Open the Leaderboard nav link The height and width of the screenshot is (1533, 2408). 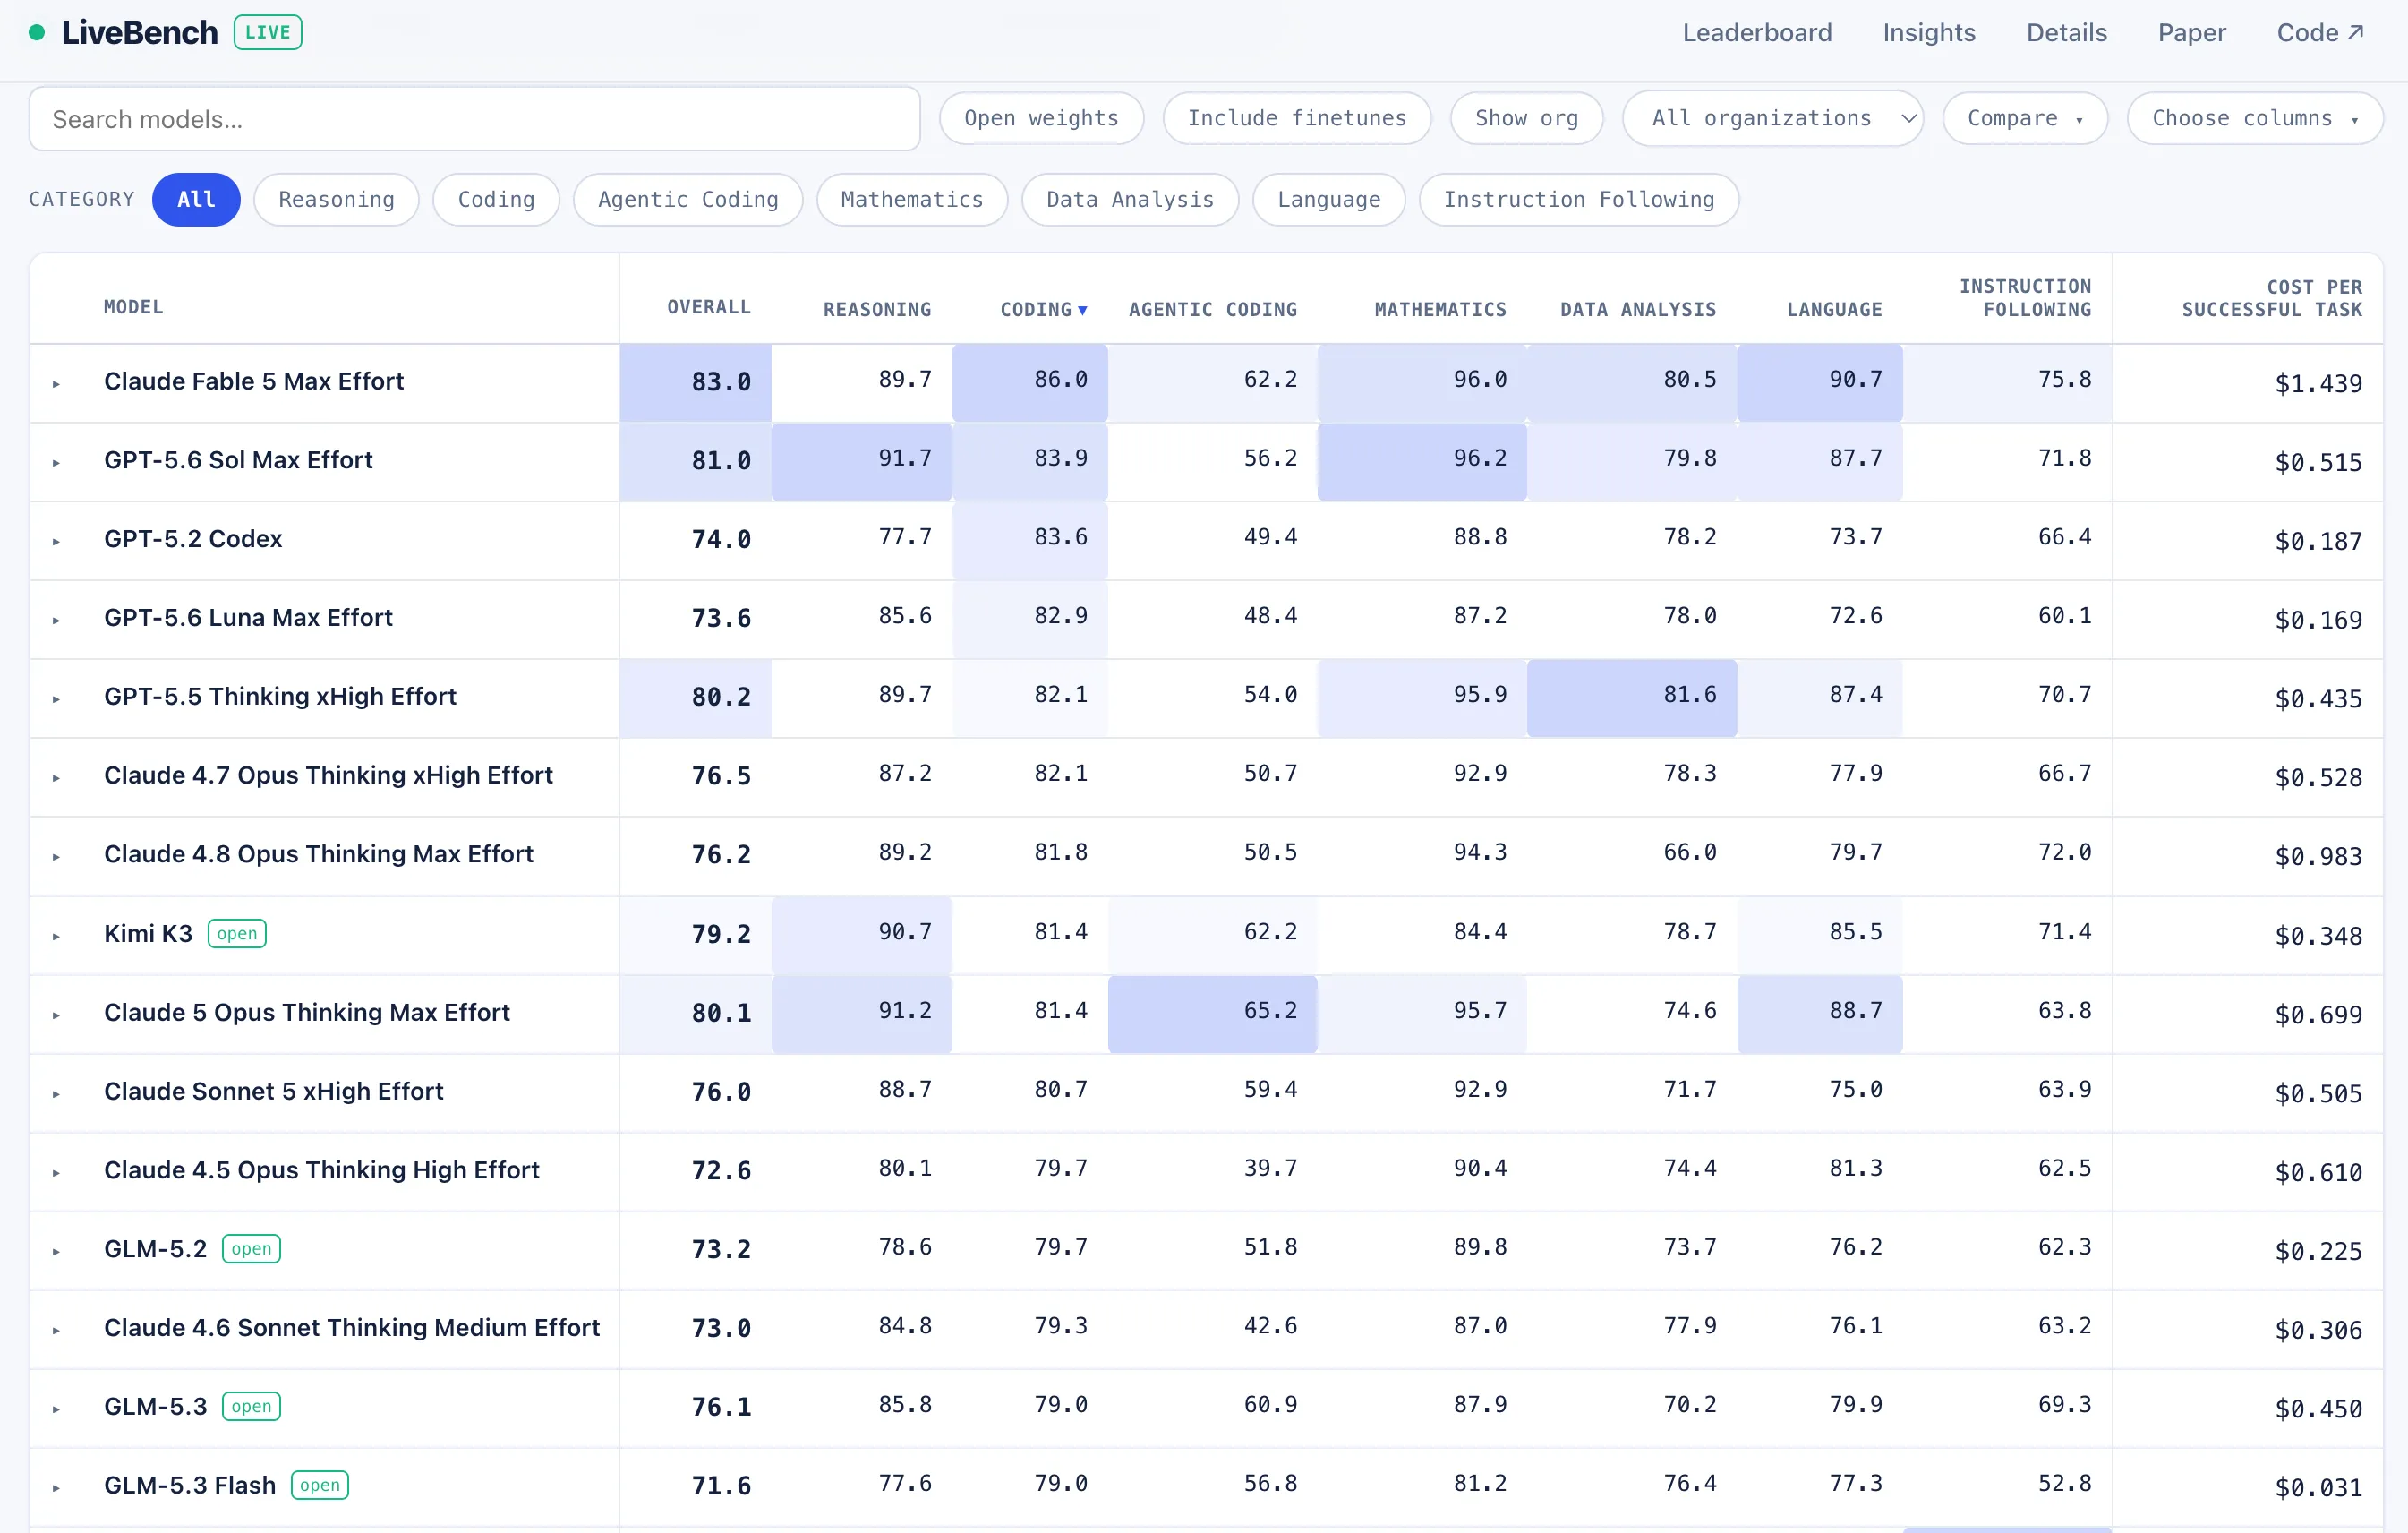pyautogui.click(x=1756, y=33)
